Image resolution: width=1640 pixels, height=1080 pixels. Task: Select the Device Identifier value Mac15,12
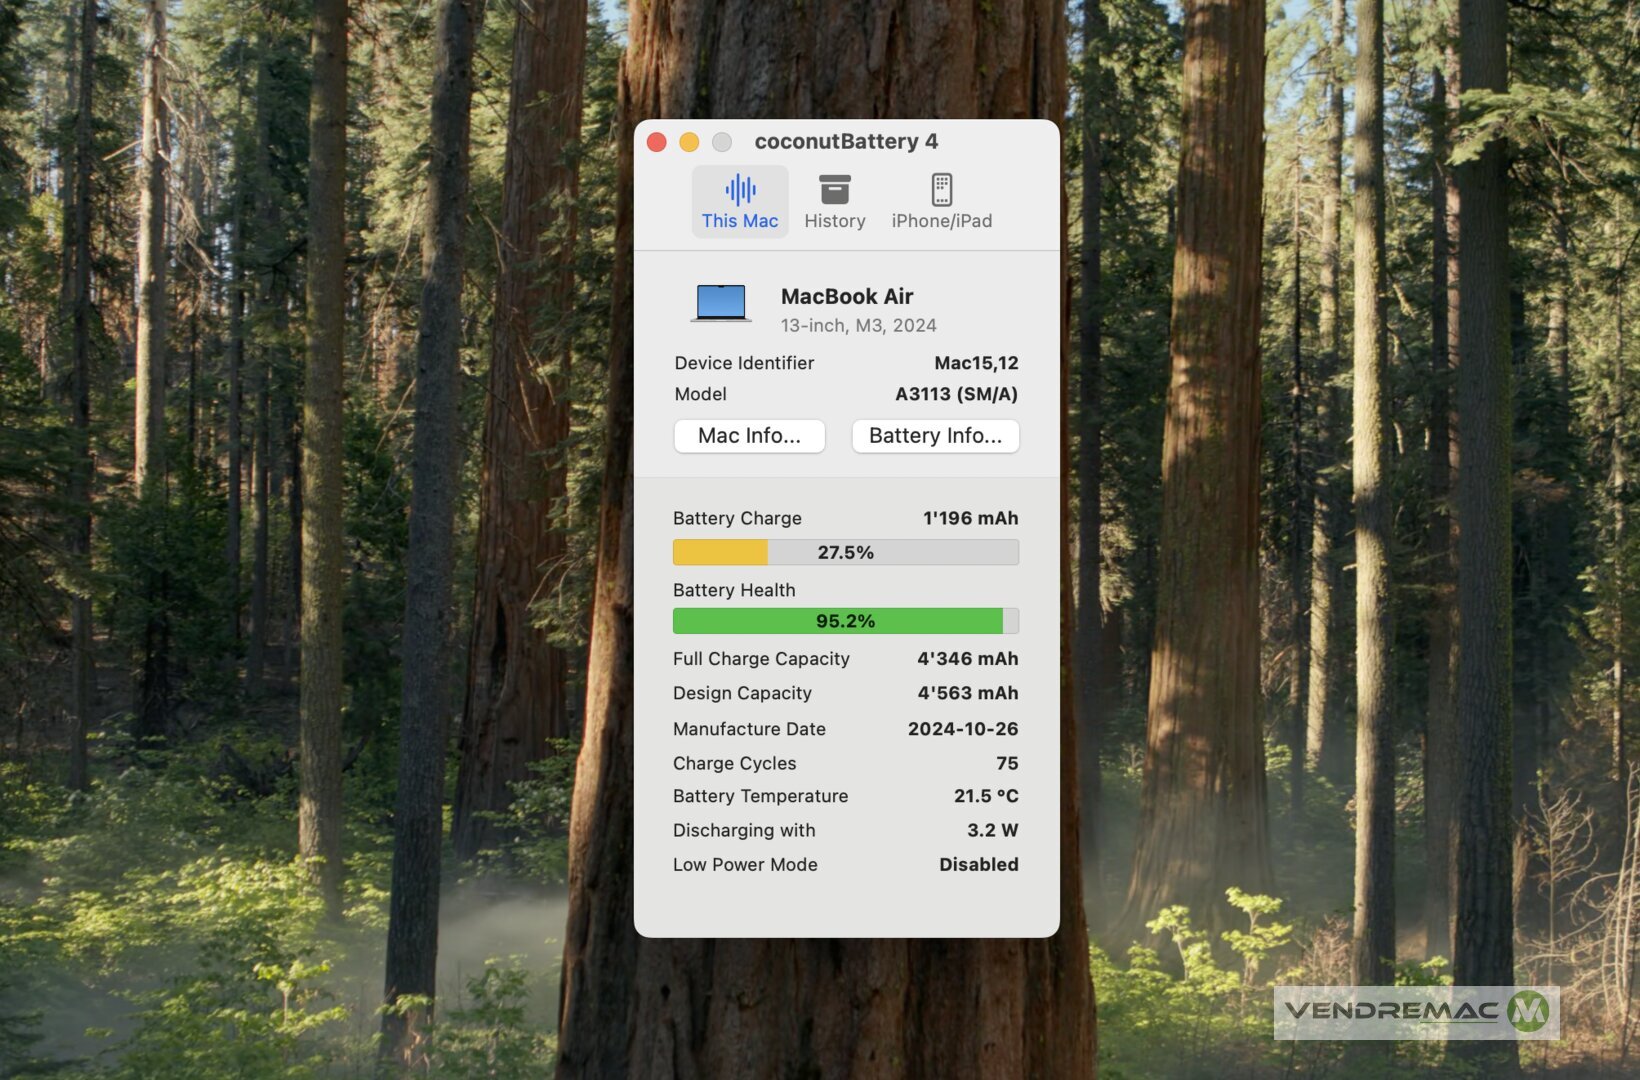(x=975, y=363)
